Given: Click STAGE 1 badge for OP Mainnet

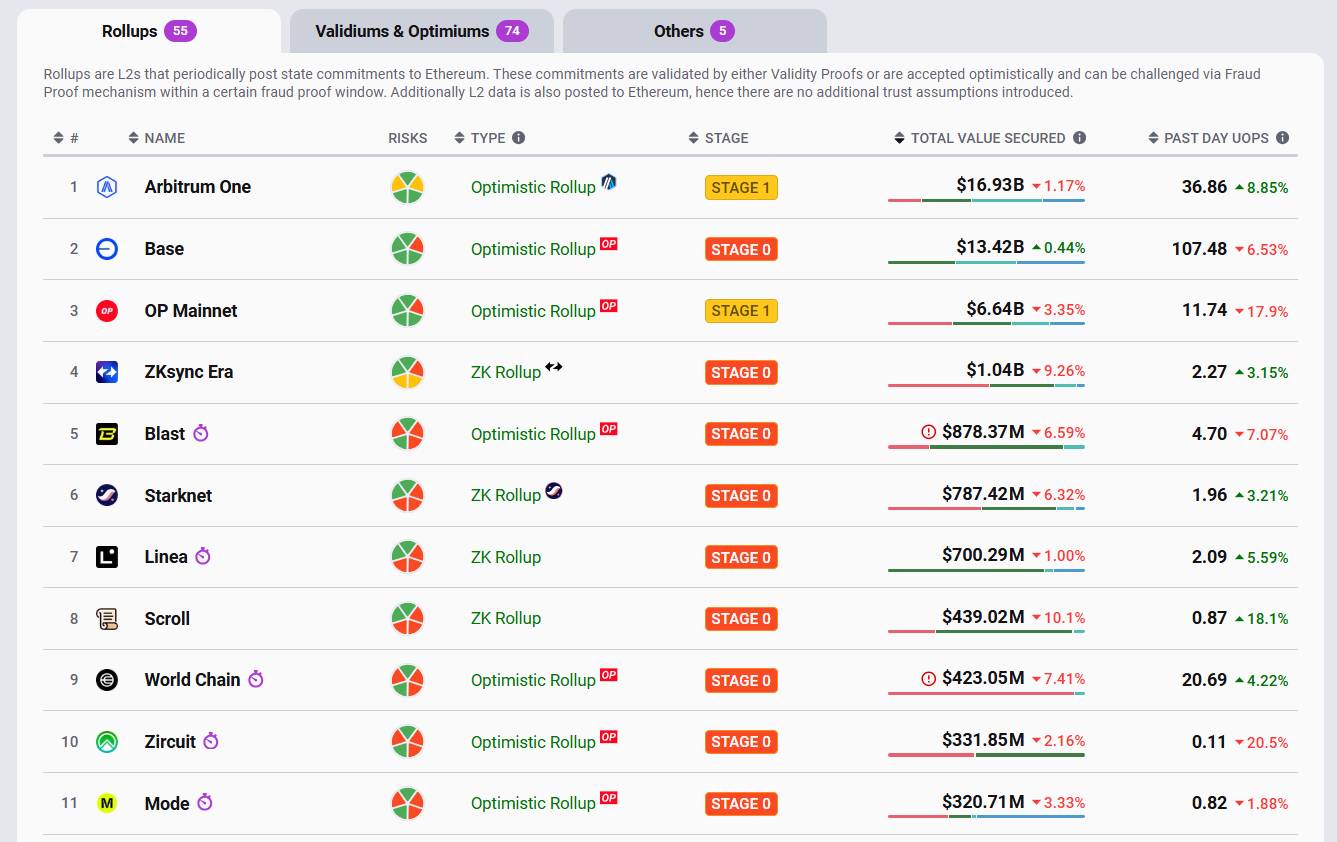Looking at the screenshot, I should pyautogui.click(x=741, y=311).
